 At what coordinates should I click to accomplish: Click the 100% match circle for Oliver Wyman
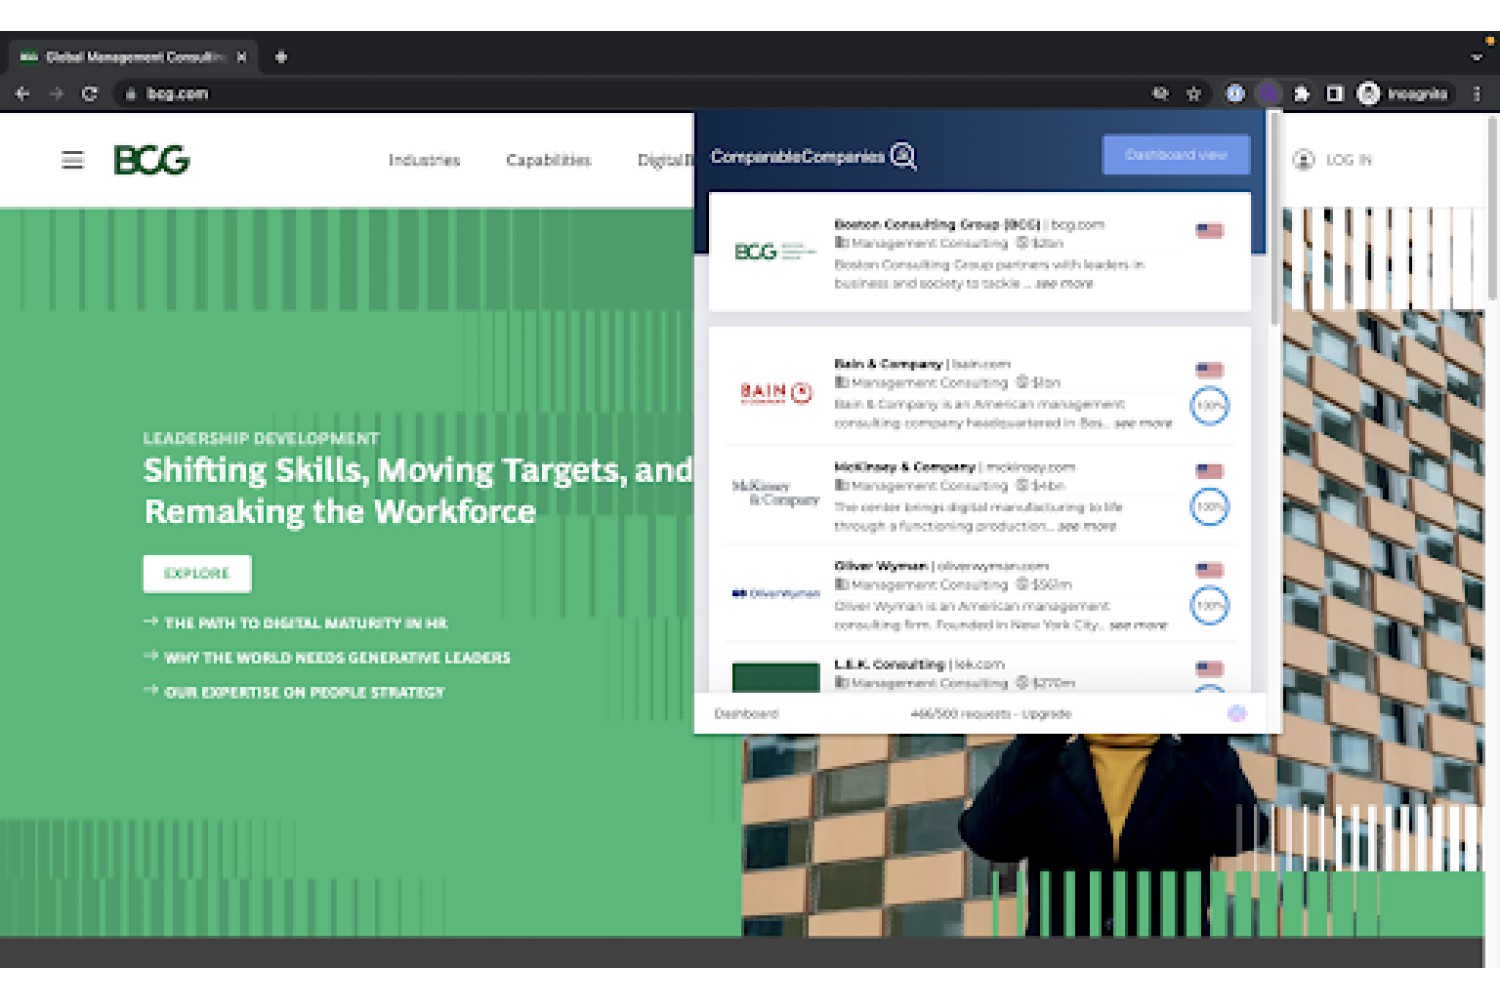1210,605
